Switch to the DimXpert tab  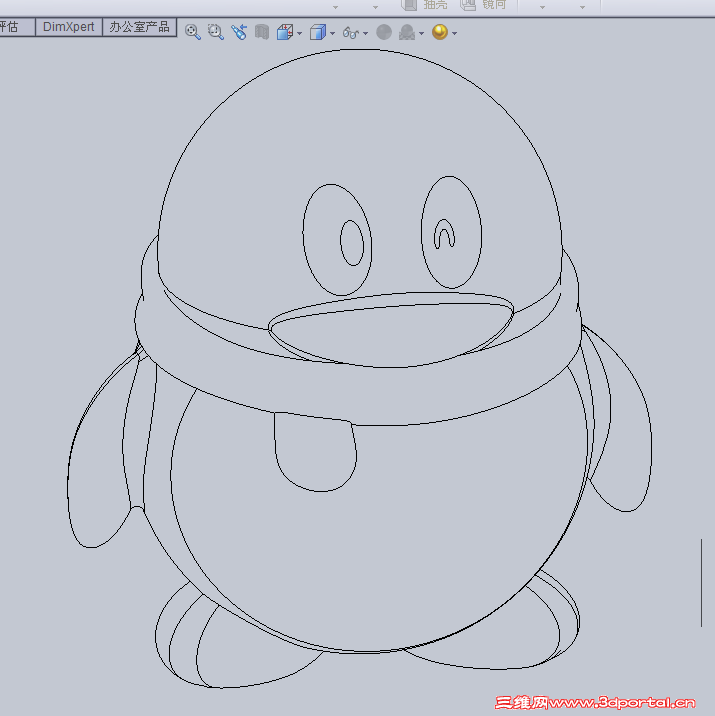pyautogui.click(x=68, y=27)
